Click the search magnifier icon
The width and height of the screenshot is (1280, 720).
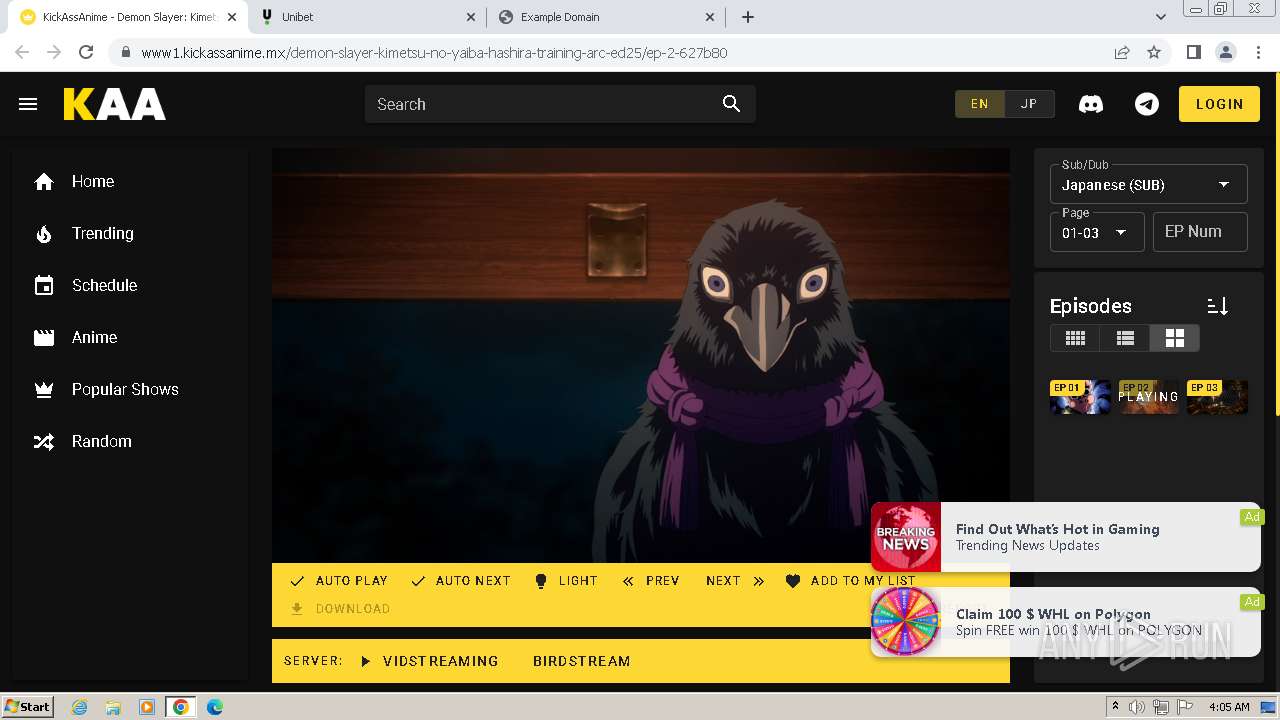(731, 104)
